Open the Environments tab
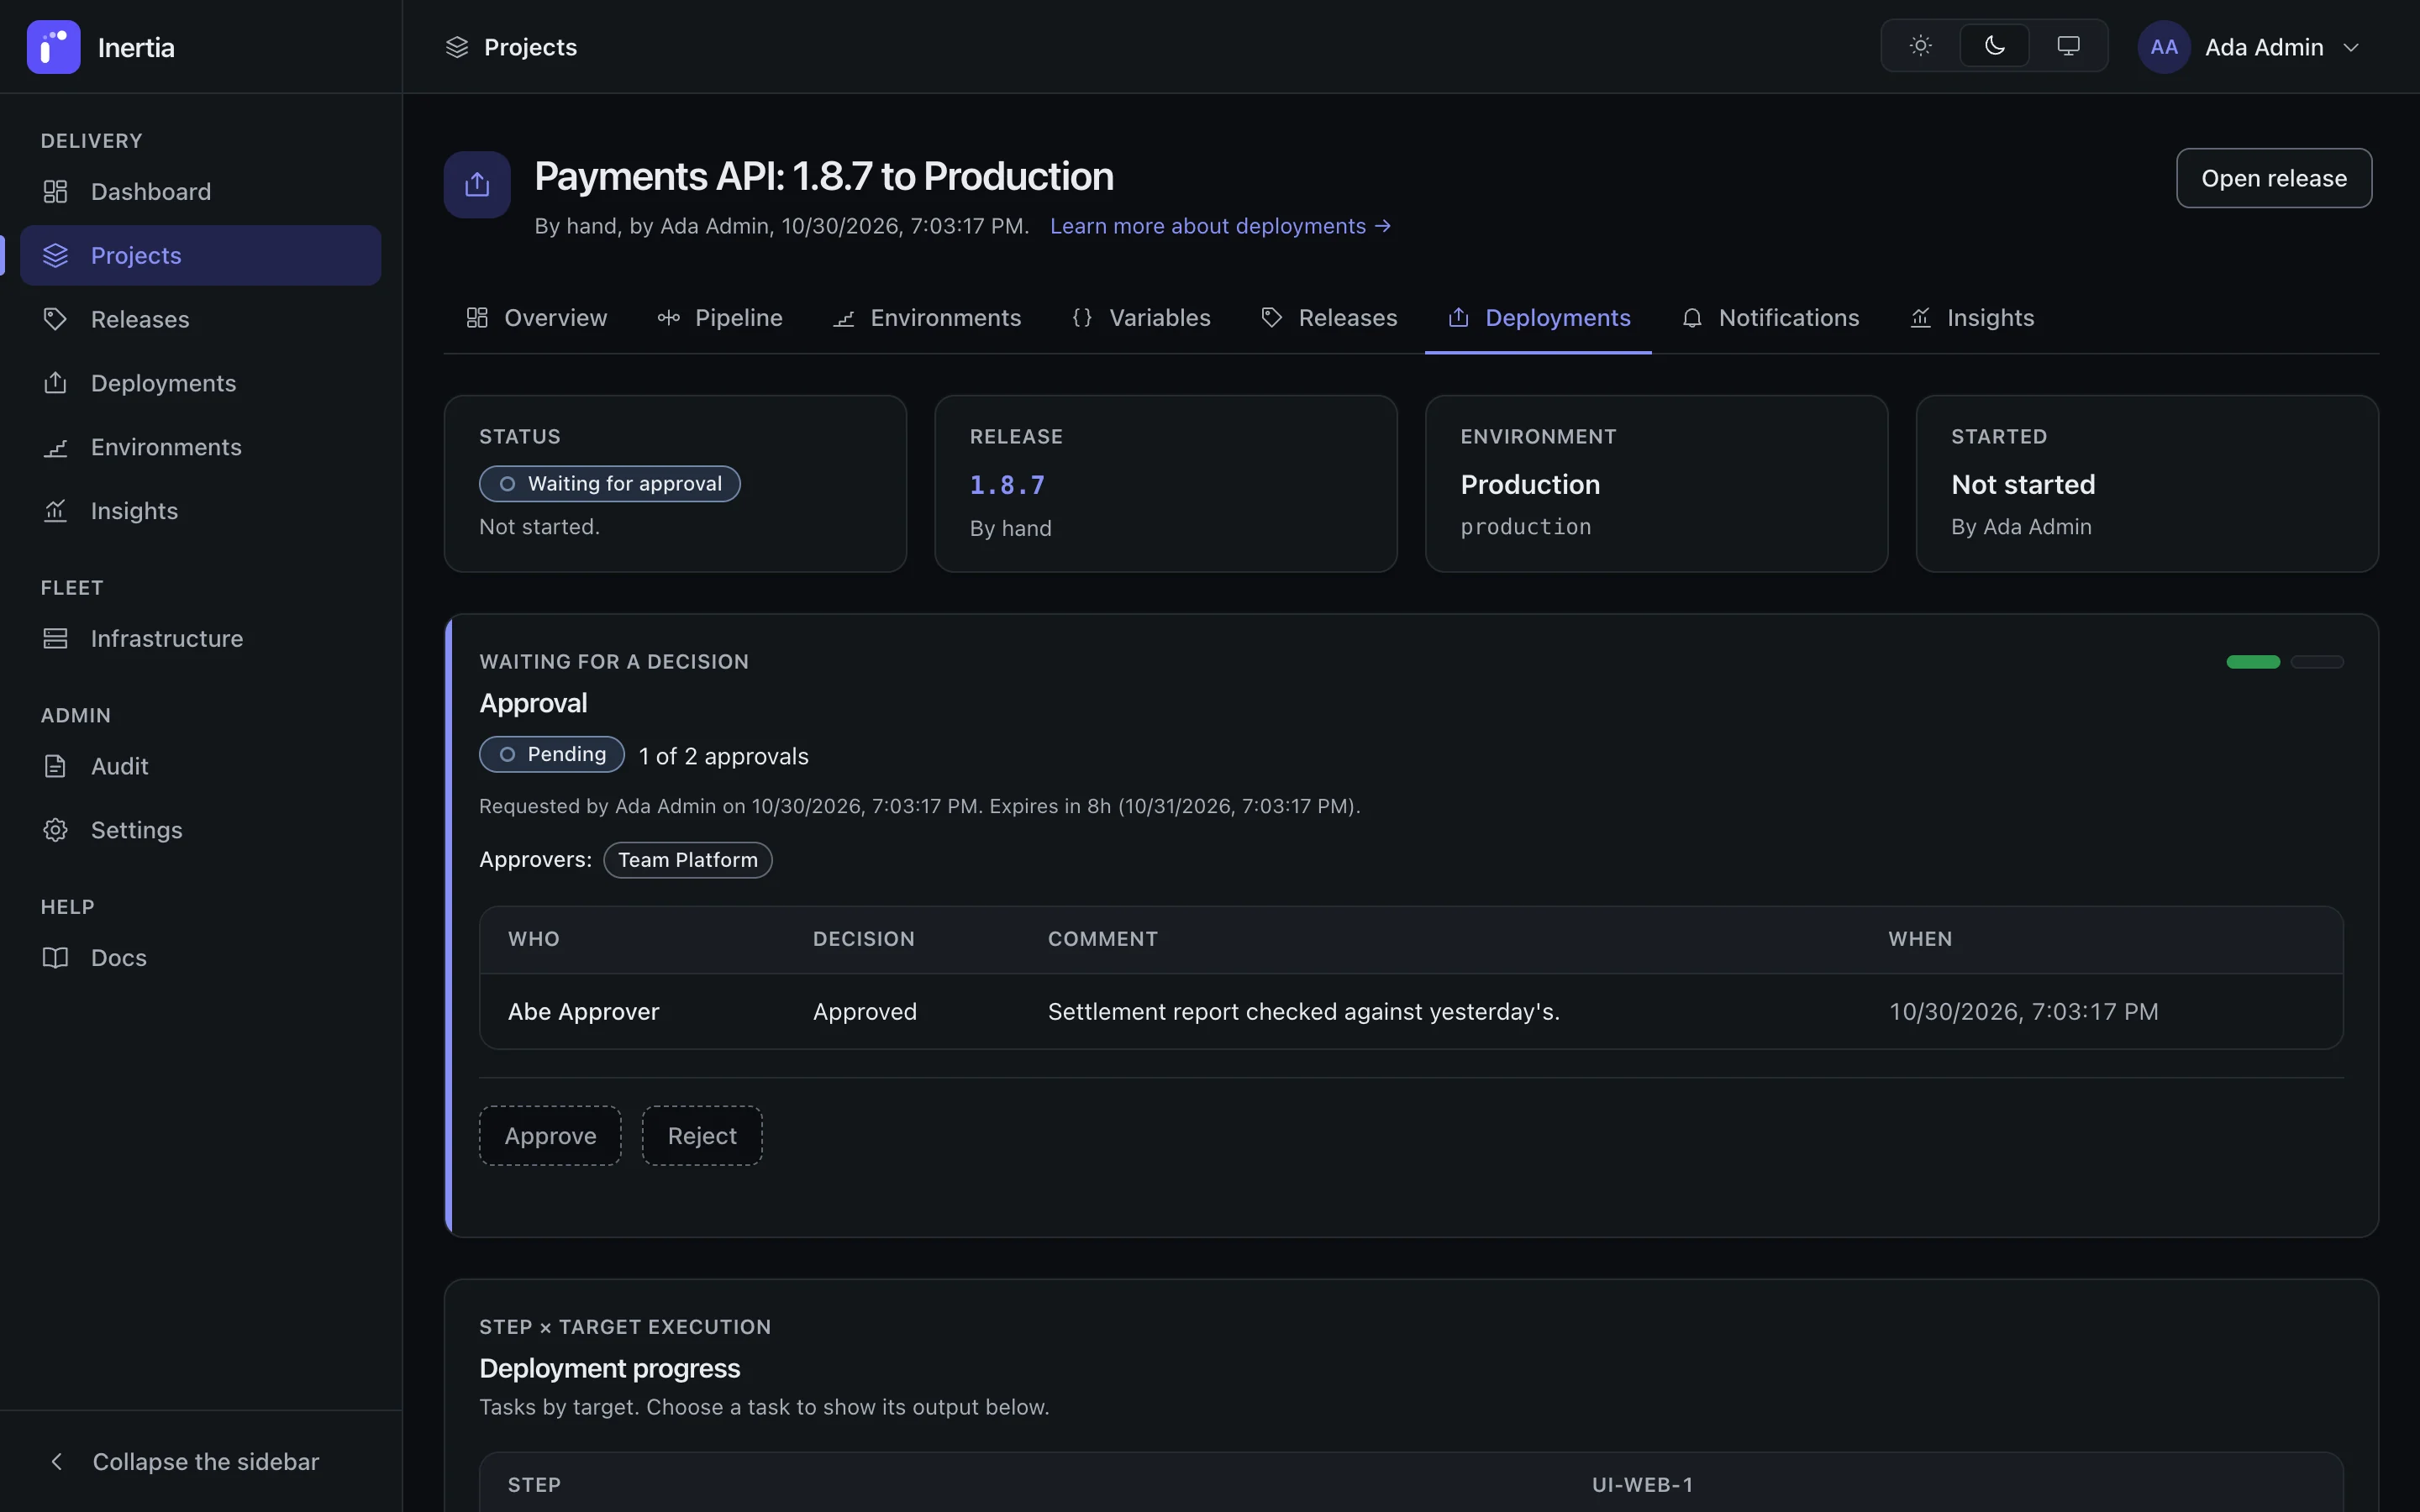This screenshot has width=2420, height=1512. 927,318
